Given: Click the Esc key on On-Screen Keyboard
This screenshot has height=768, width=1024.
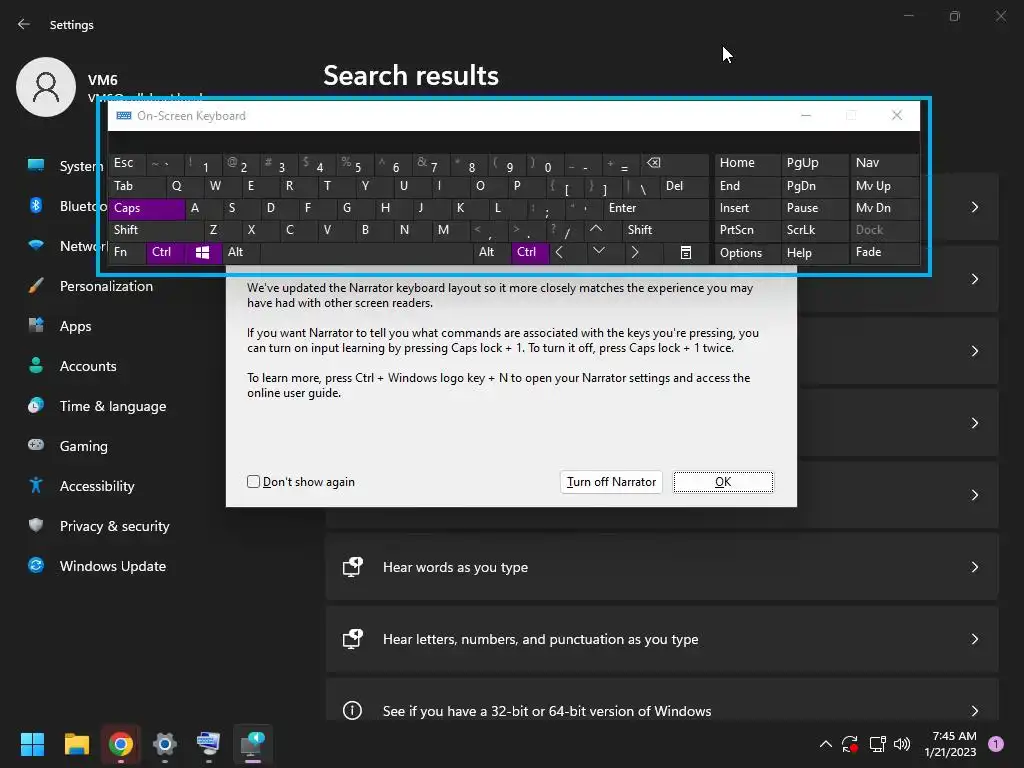Looking at the screenshot, I should coord(127,164).
